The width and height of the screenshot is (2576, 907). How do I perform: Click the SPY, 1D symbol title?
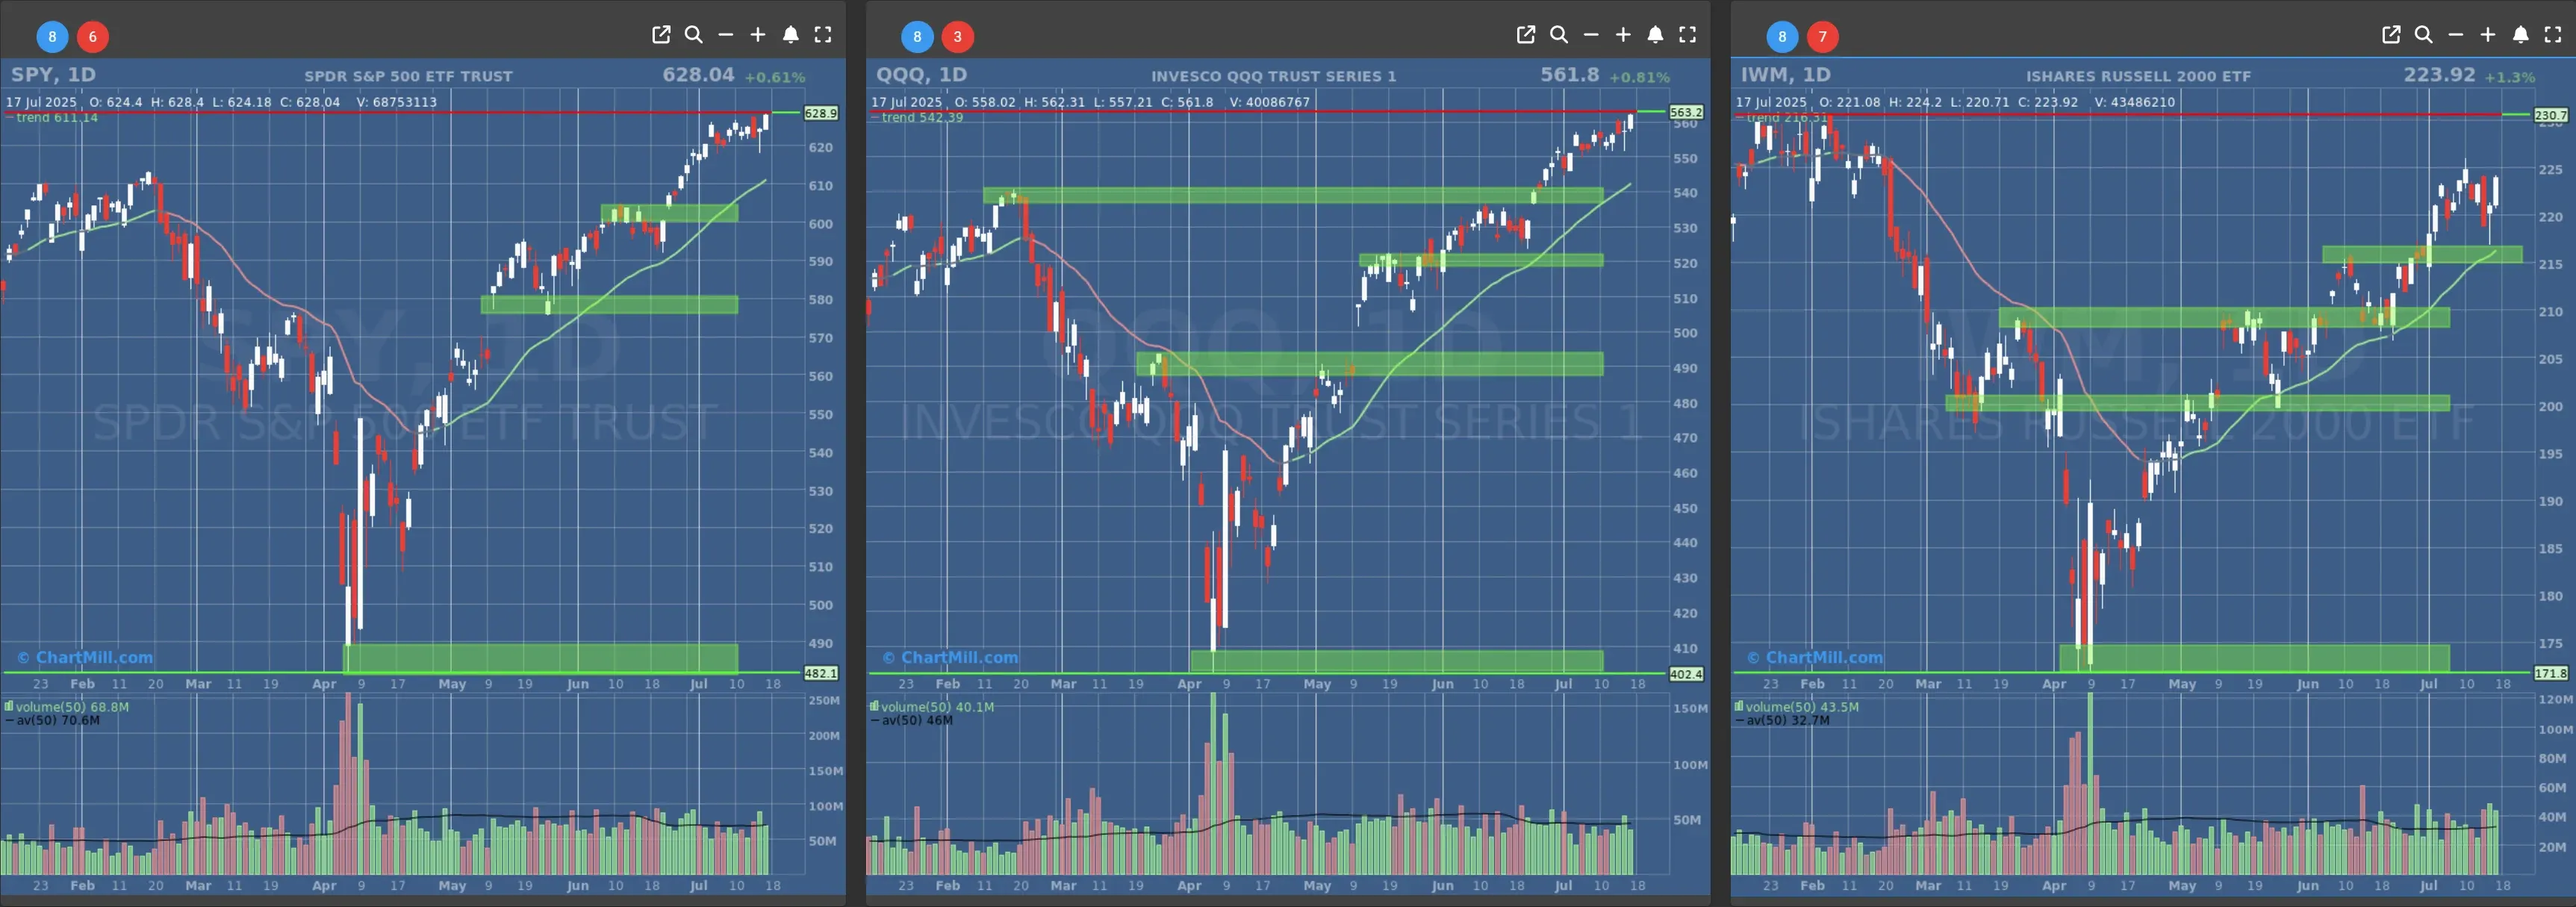click(x=53, y=75)
